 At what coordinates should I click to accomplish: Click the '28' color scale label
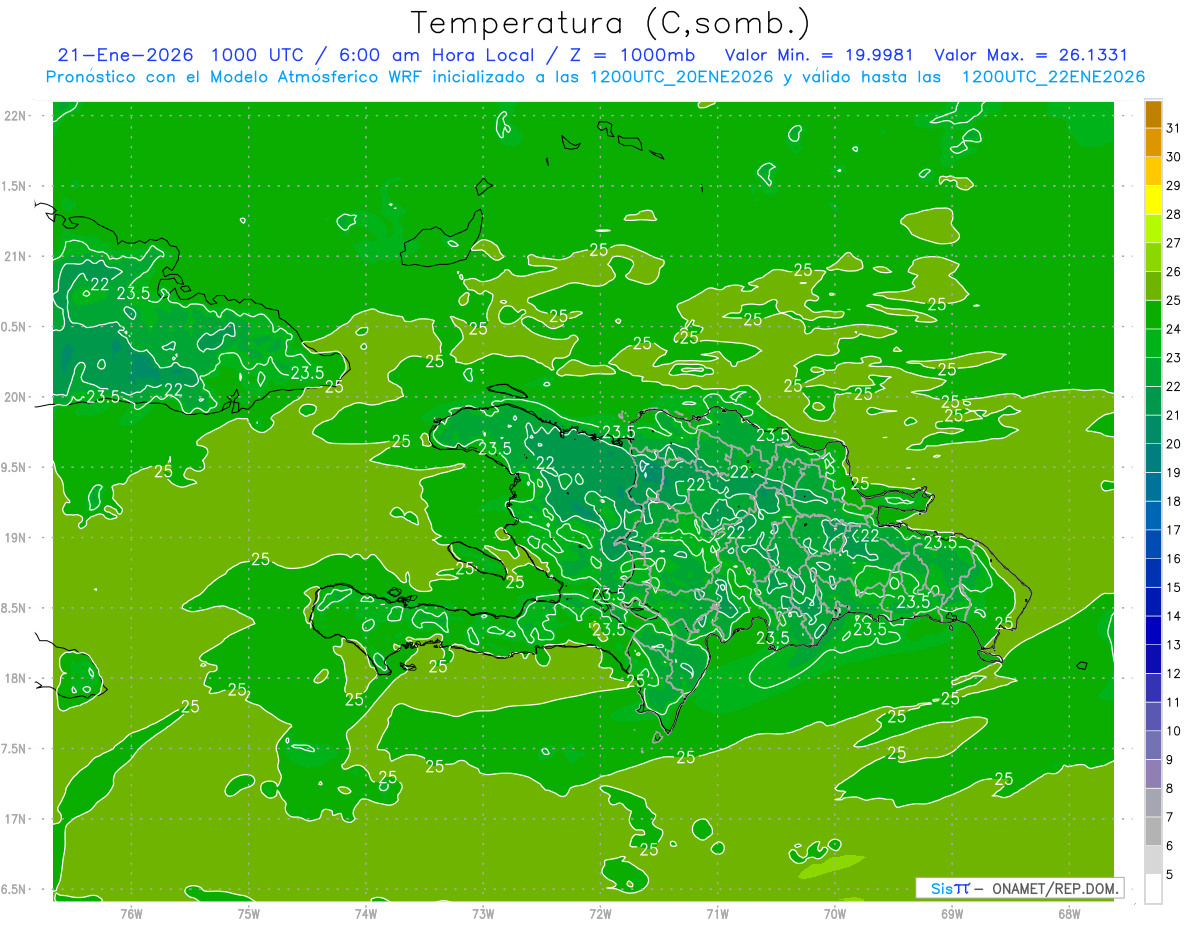click(1173, 214)
